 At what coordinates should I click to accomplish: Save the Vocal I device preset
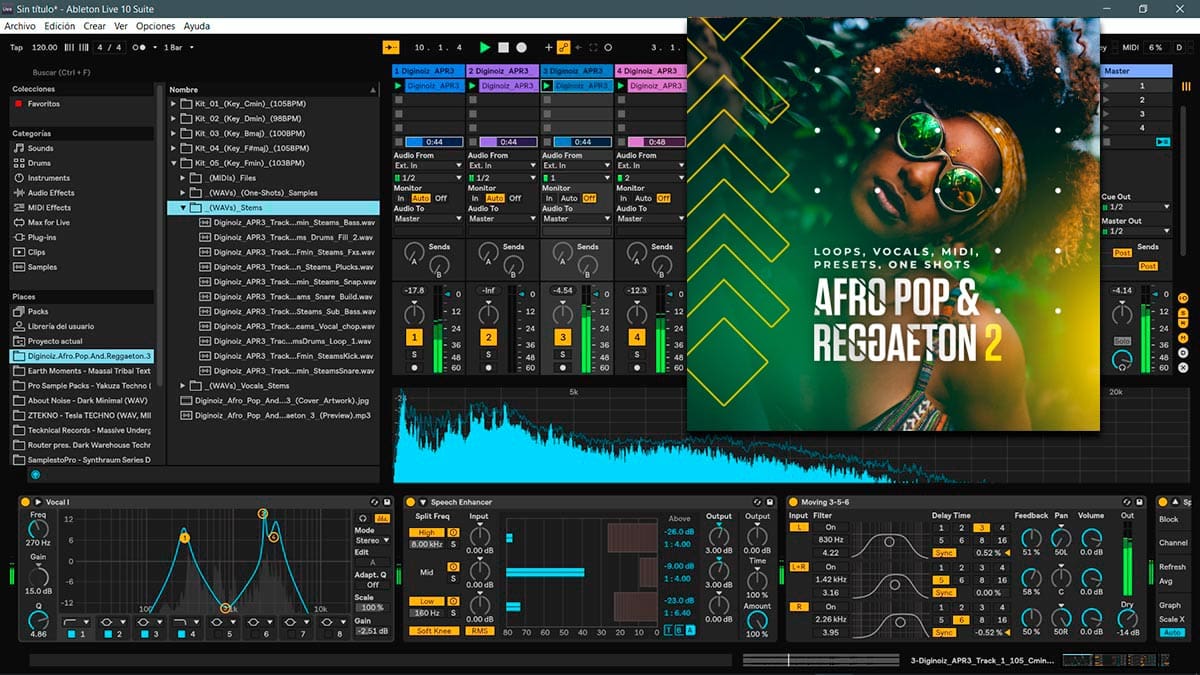(x=387, y=502)
